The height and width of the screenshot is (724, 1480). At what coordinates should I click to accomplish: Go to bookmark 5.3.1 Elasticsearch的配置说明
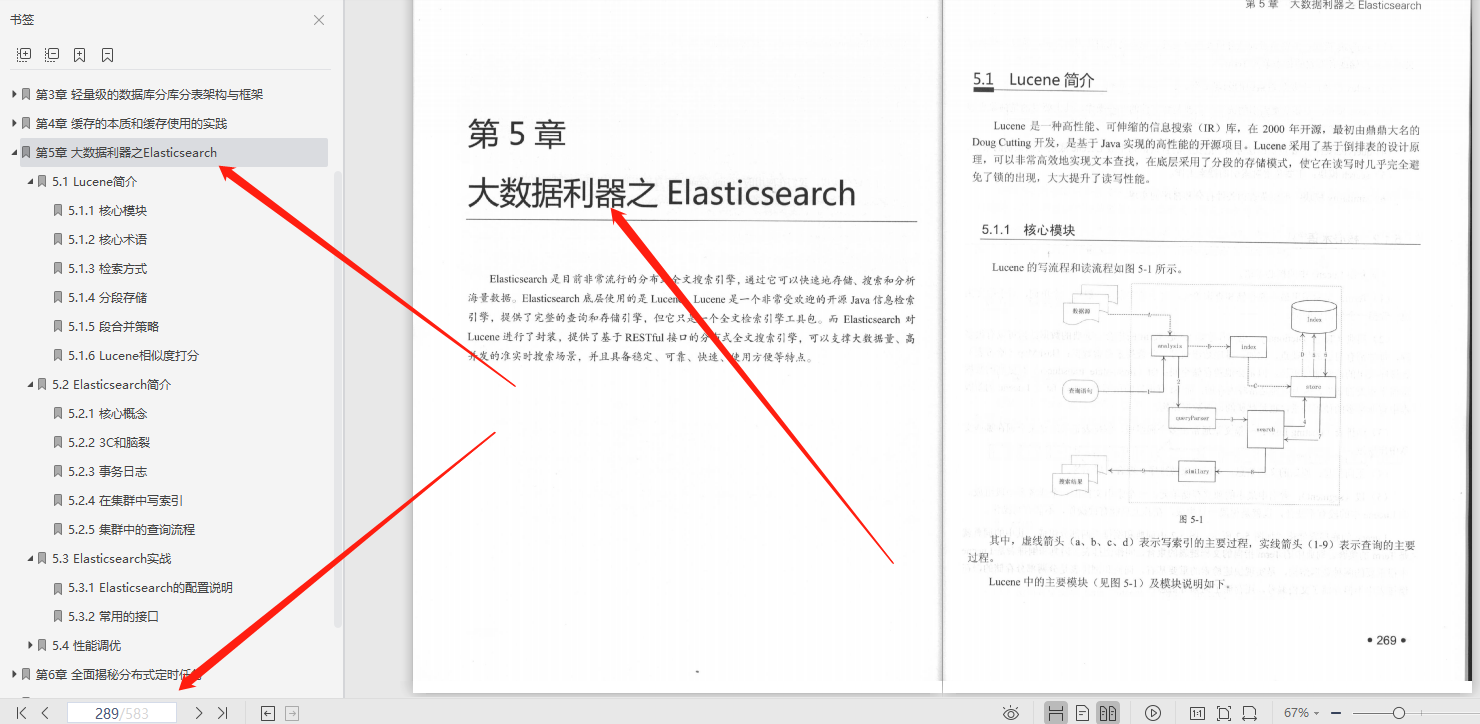coord(150,587)
